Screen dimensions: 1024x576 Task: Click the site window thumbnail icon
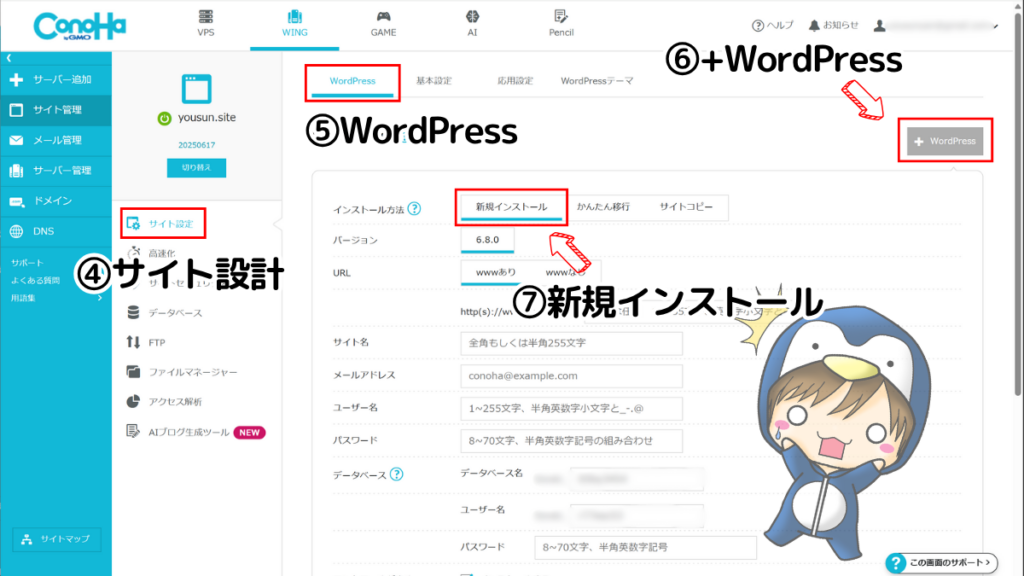[197, 89]
